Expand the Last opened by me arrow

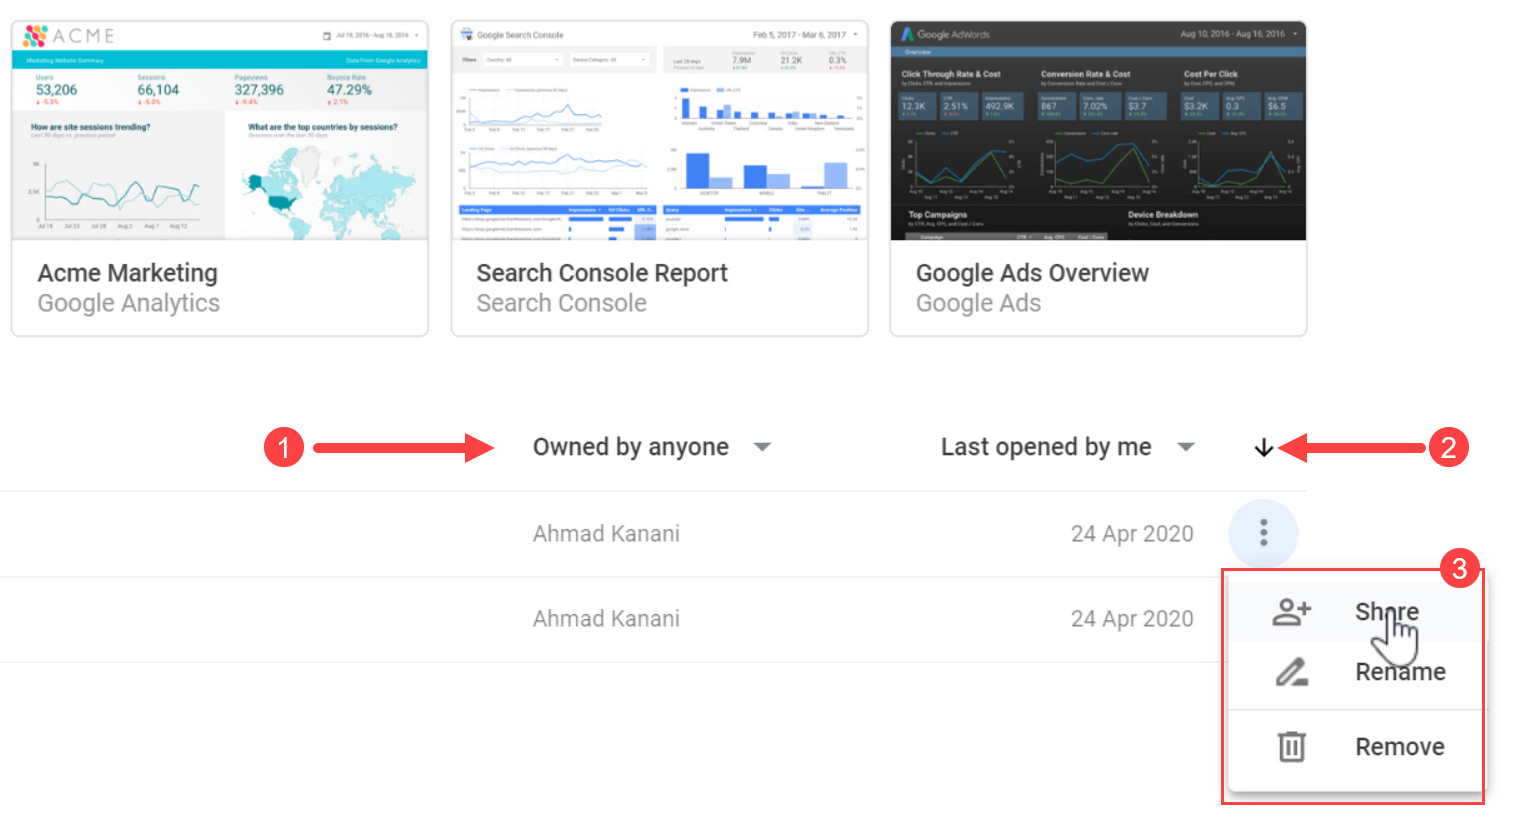[x=1186, y=447]
